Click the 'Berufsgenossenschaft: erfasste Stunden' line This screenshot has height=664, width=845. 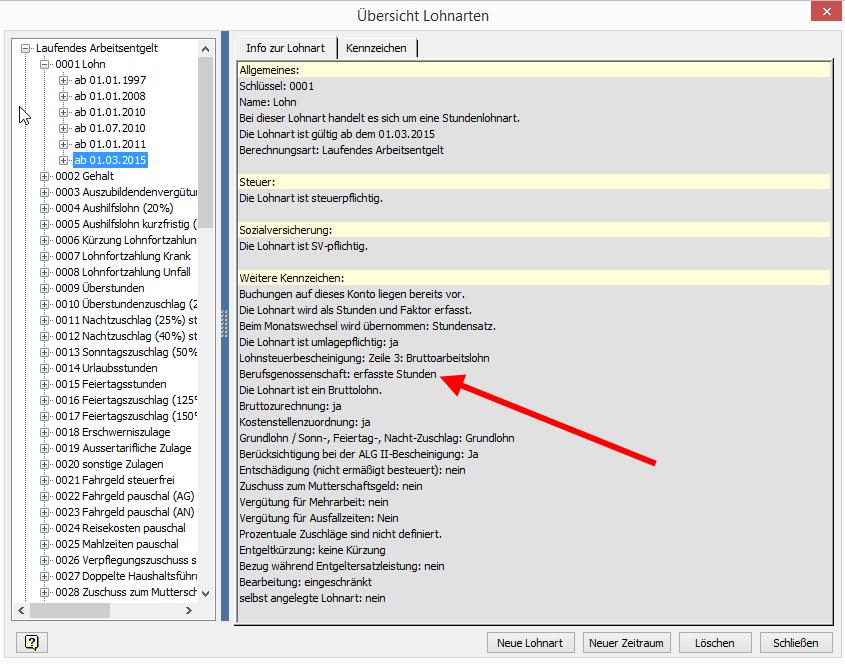click(x=338, y=374)
